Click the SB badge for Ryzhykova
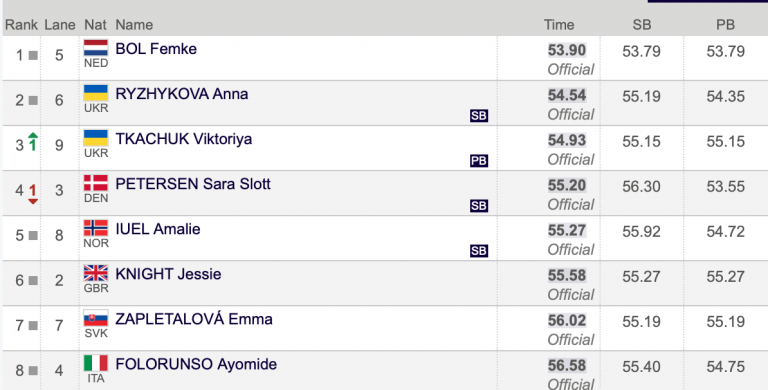The image size is (768, 390). (x=479, y=116)
